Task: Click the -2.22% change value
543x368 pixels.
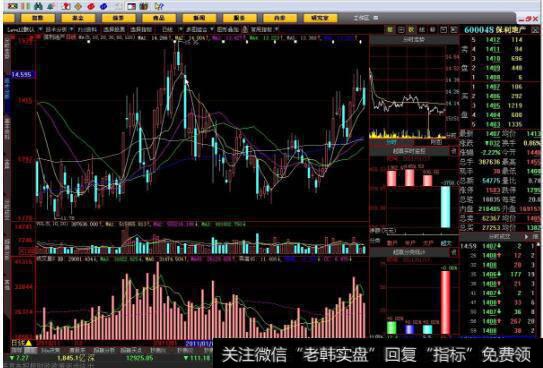Action: [491, 153]
